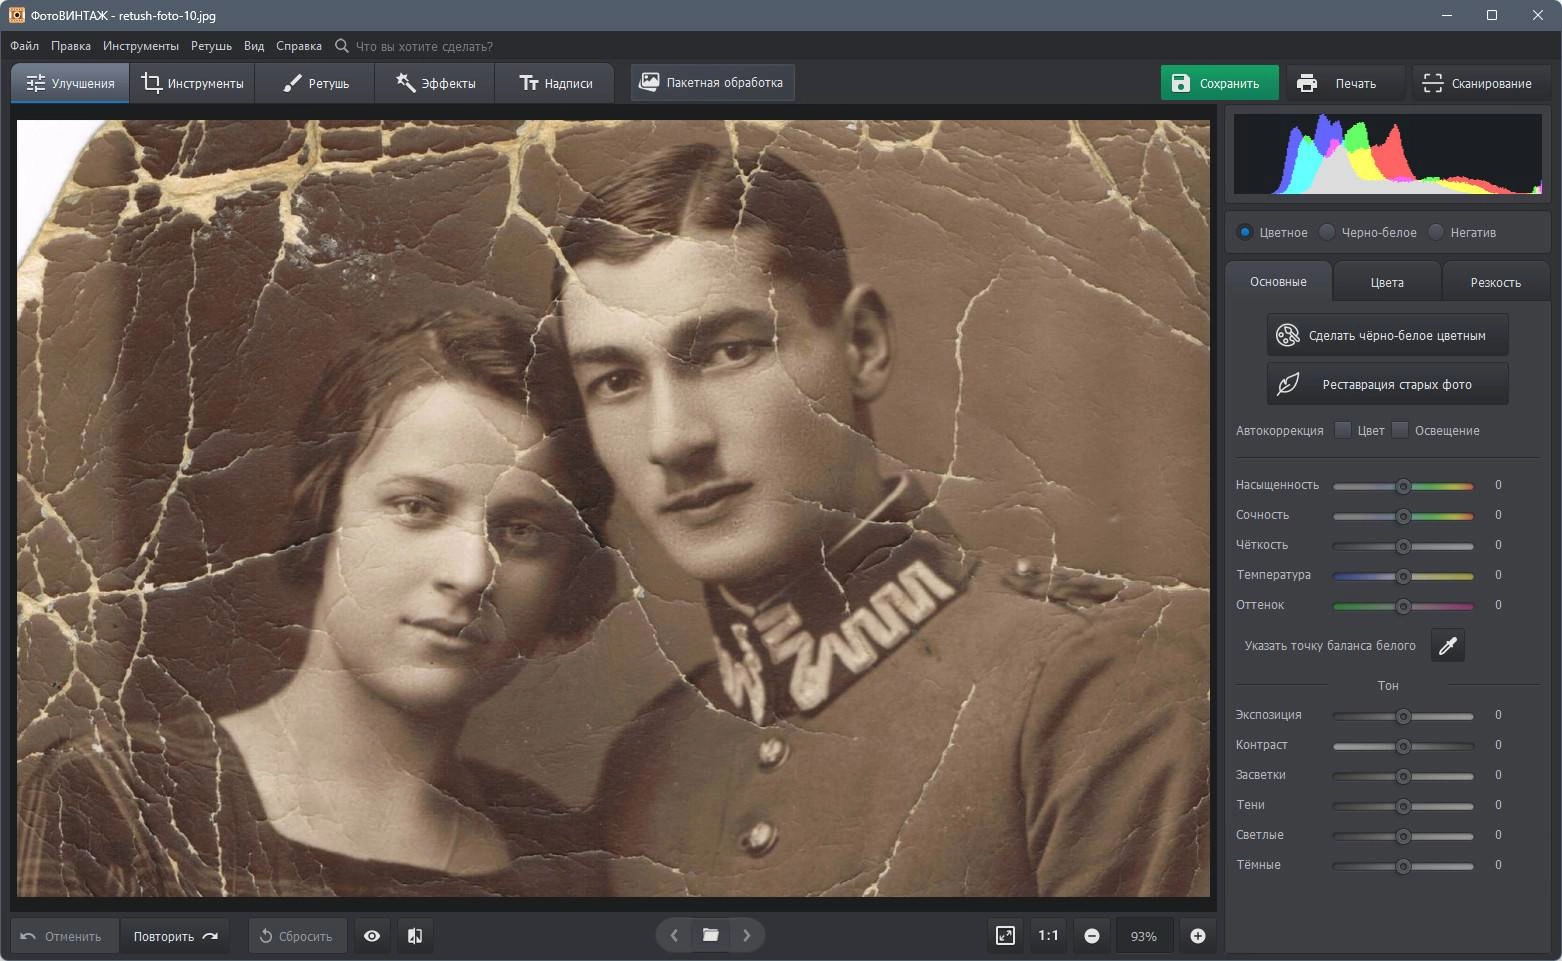1562x961 pixels.
Task: Adjust the Контраст slider
Action: click(1403, 746)
